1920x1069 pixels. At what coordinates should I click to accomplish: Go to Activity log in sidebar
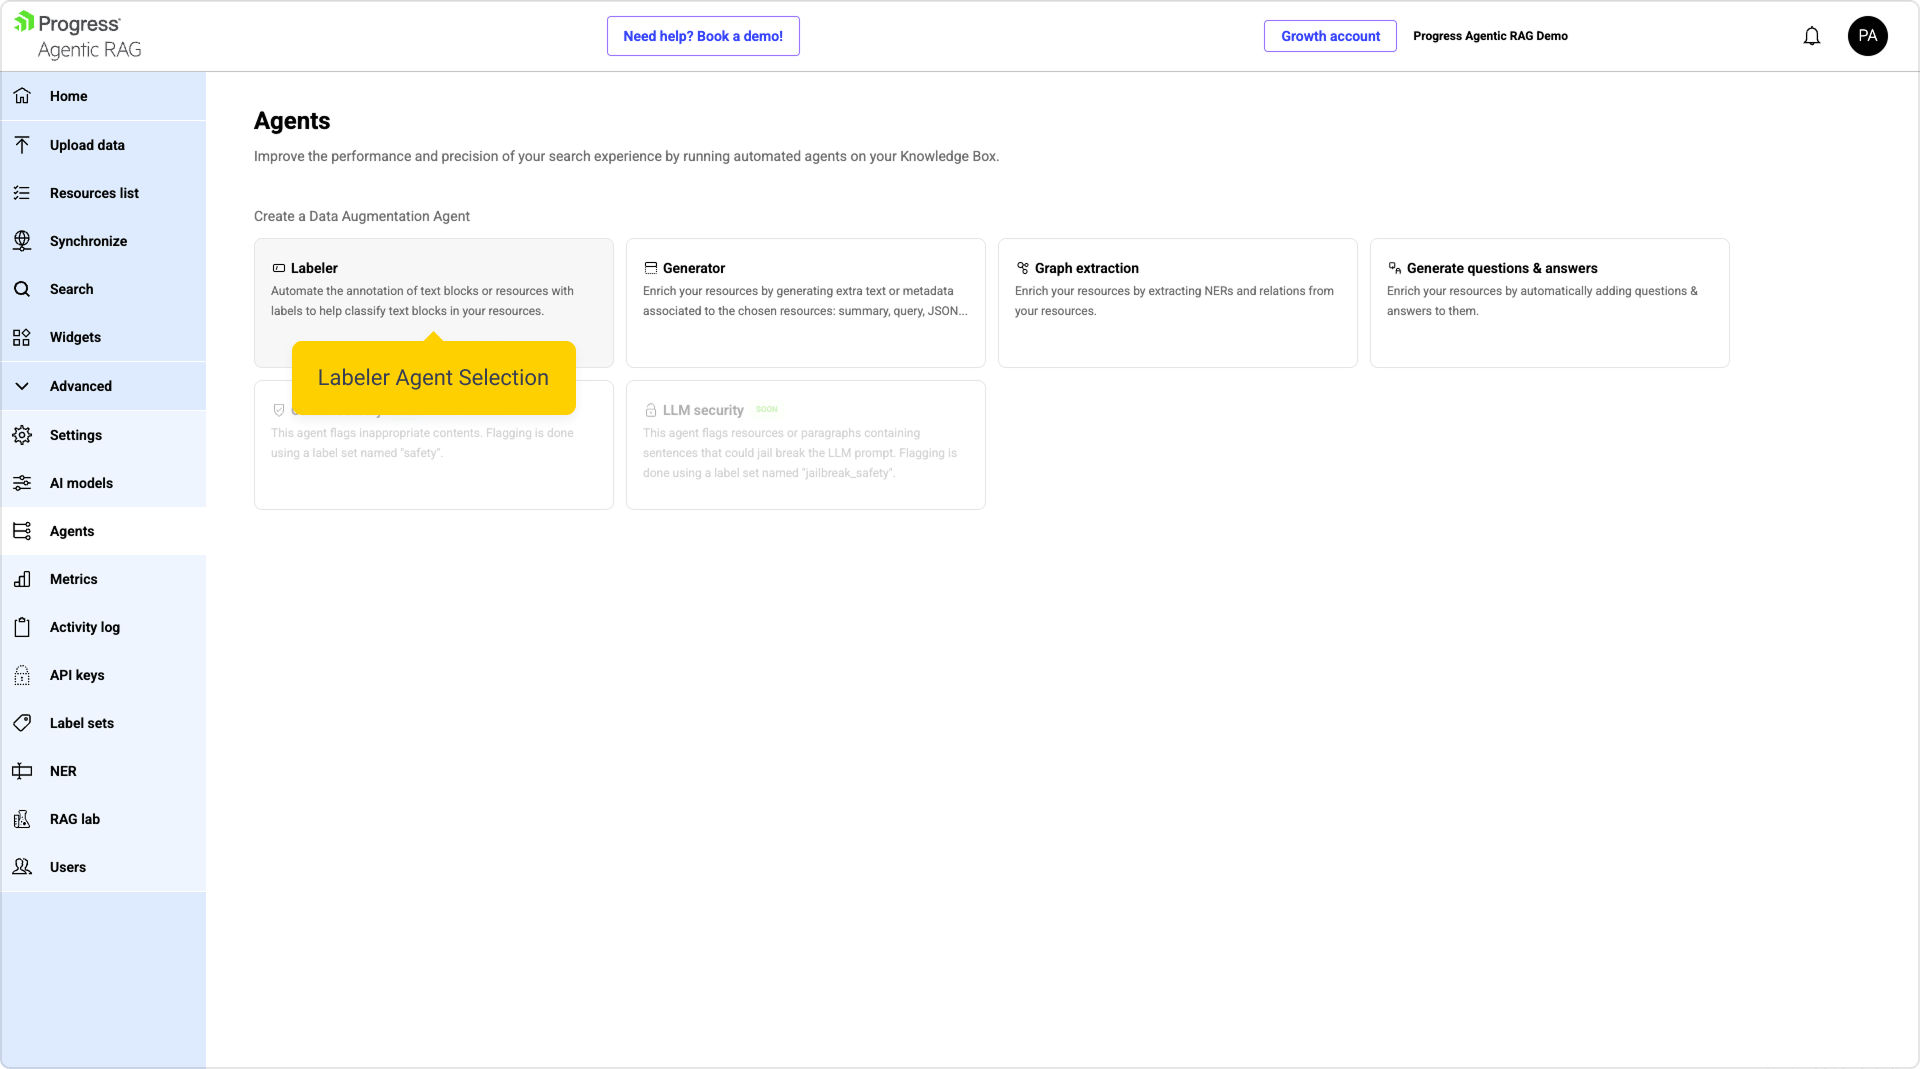tap(85, 627)
